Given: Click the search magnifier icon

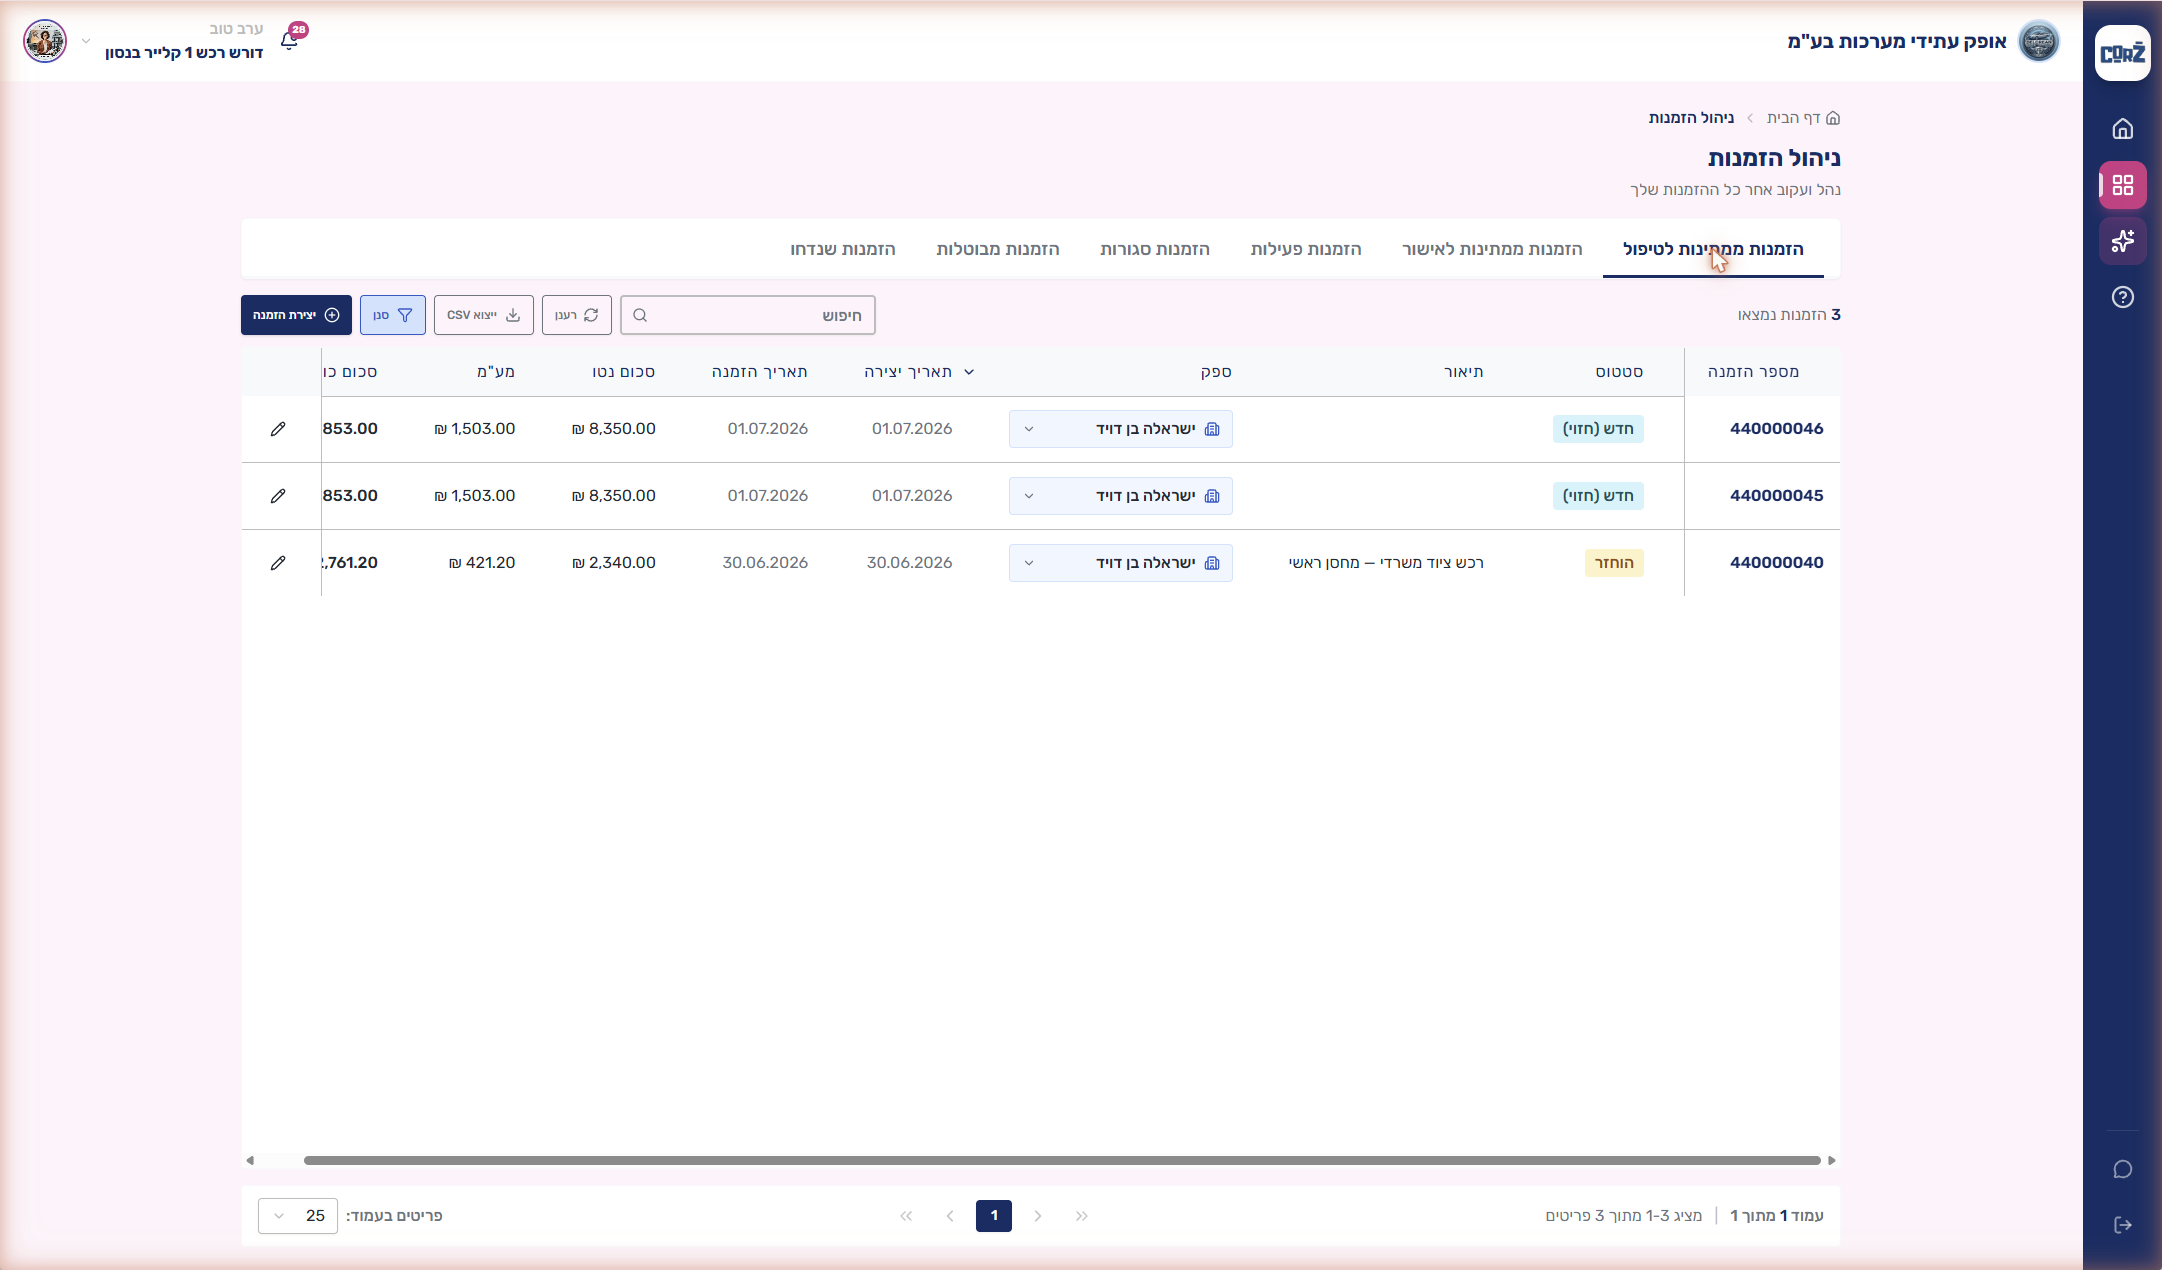Looking at the screenshot, I should (x=640, y=315).
